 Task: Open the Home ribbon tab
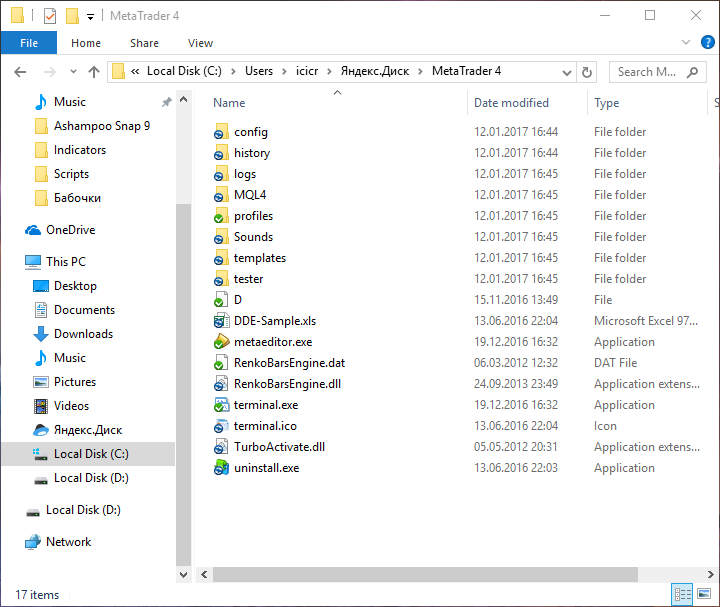[86, 43]
